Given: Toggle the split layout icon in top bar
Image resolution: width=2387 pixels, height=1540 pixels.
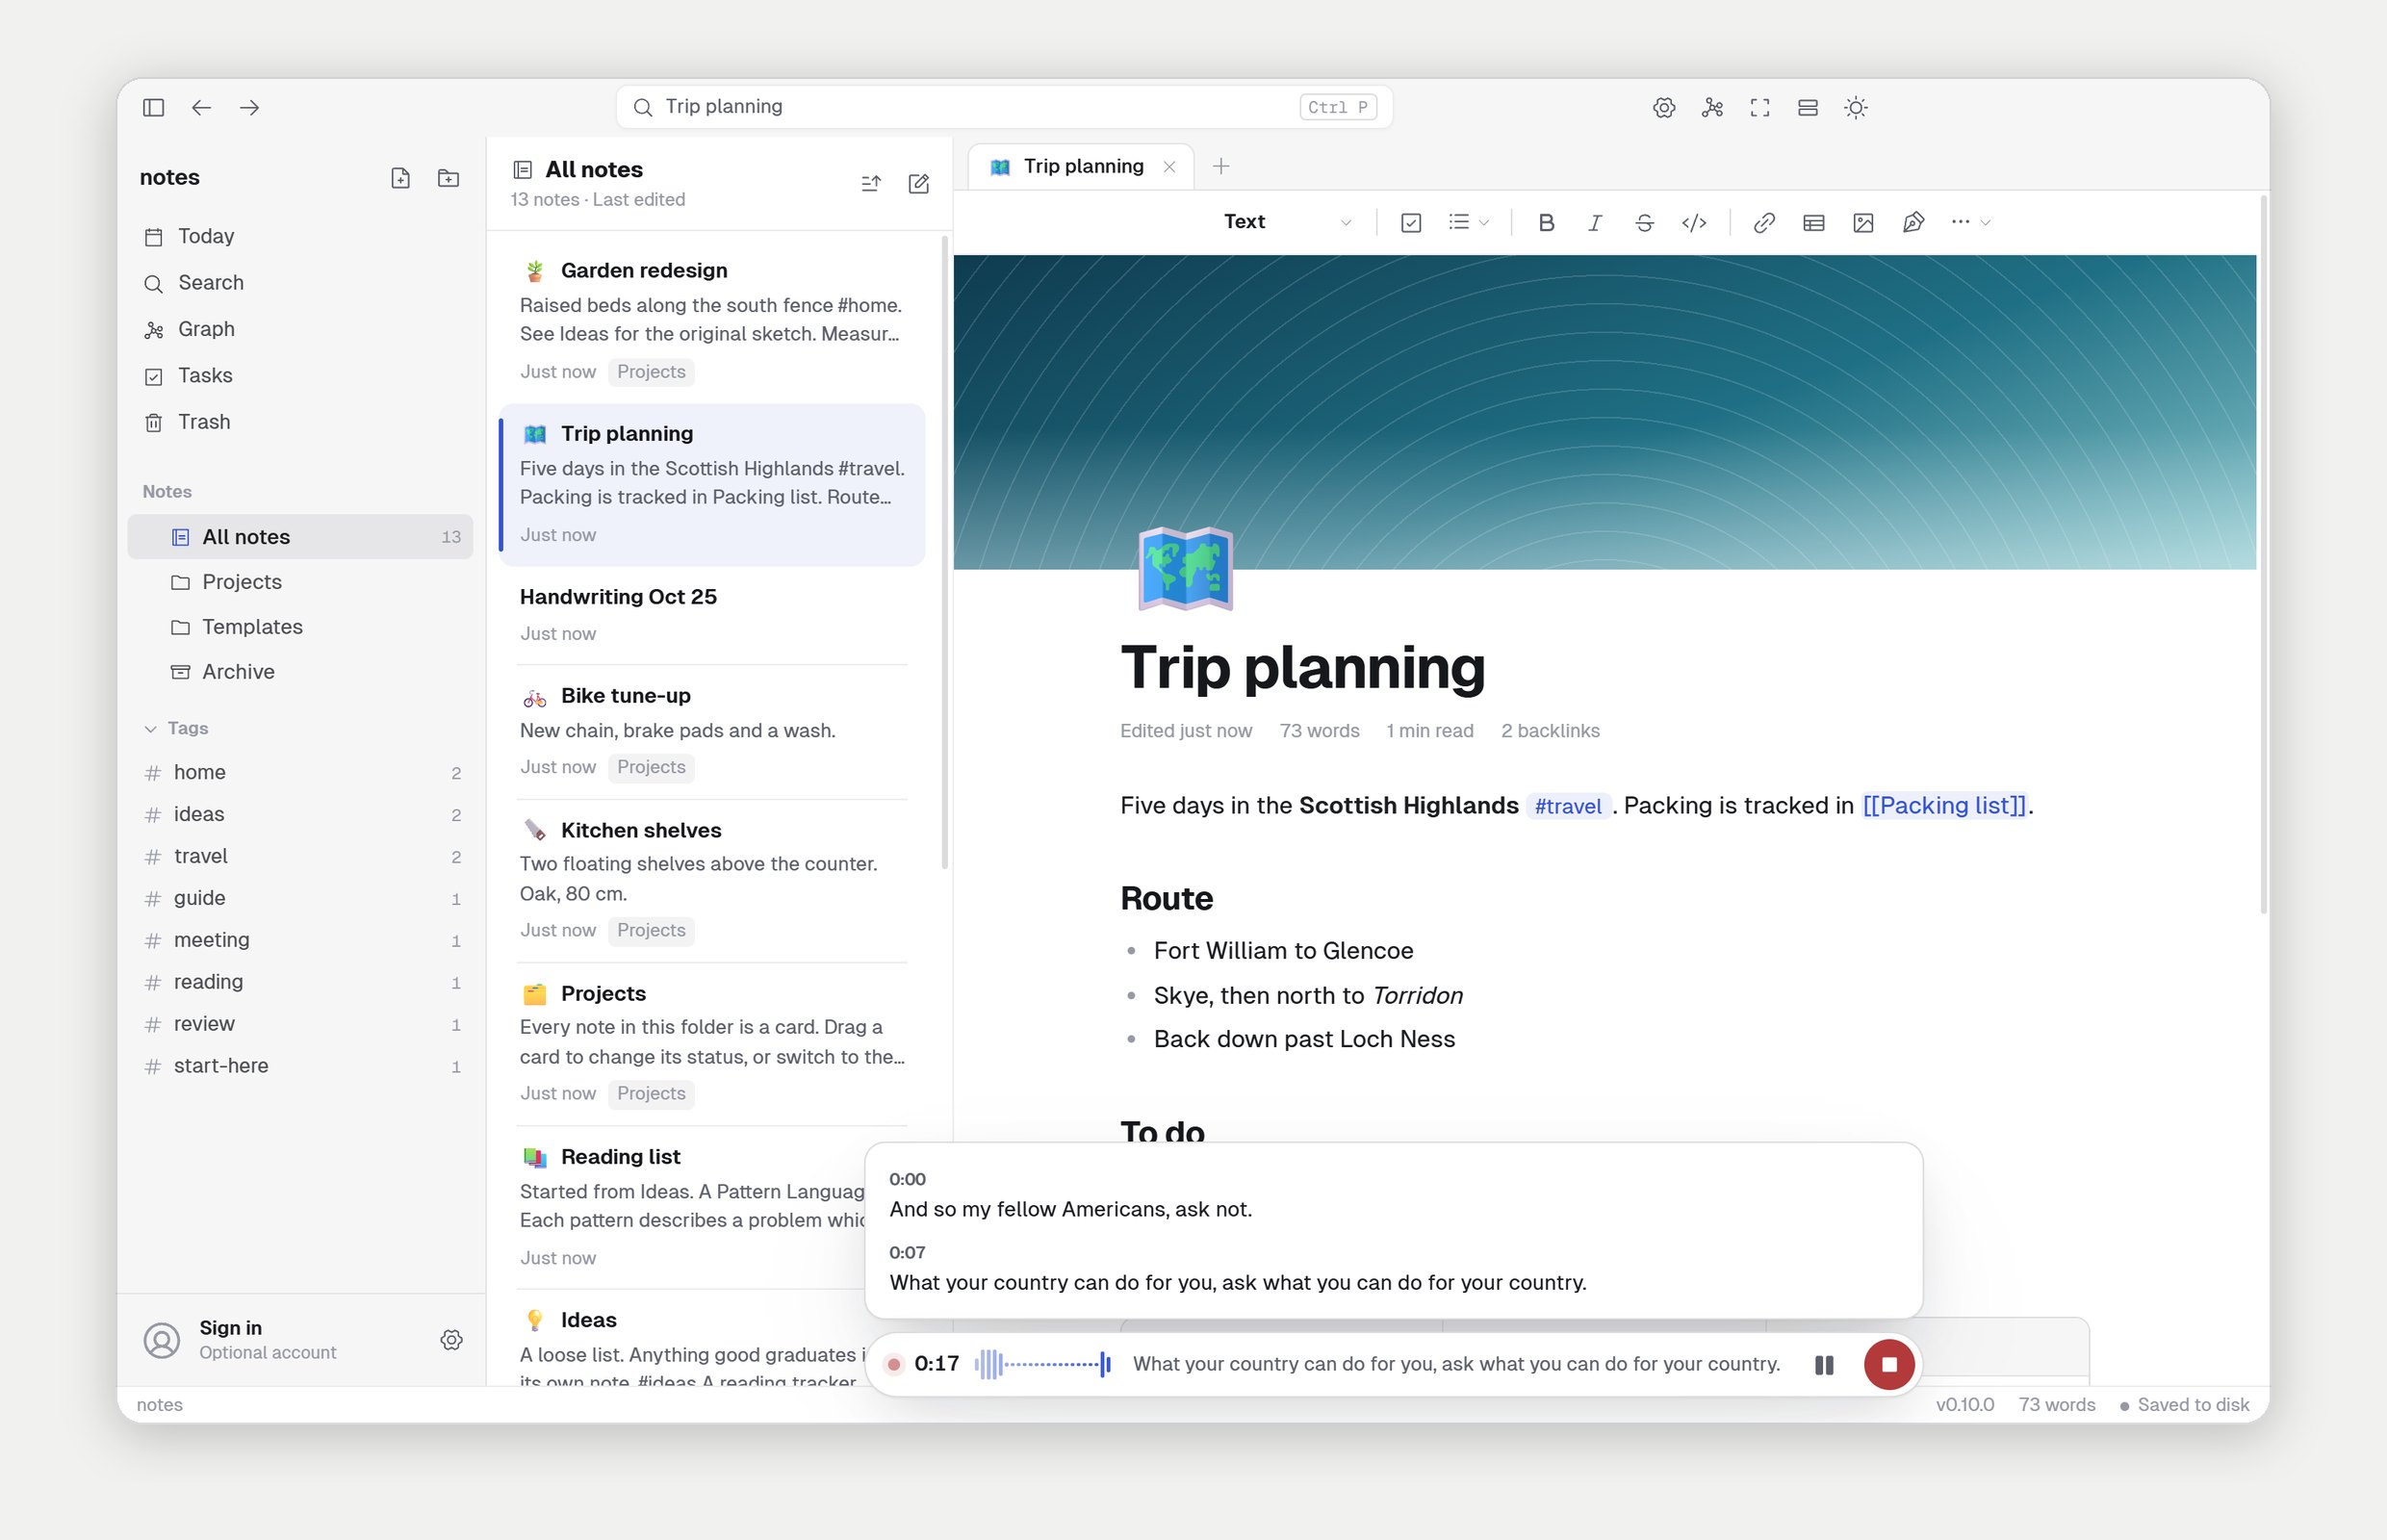Looking at the screenshot, I should pos(1807,107).
